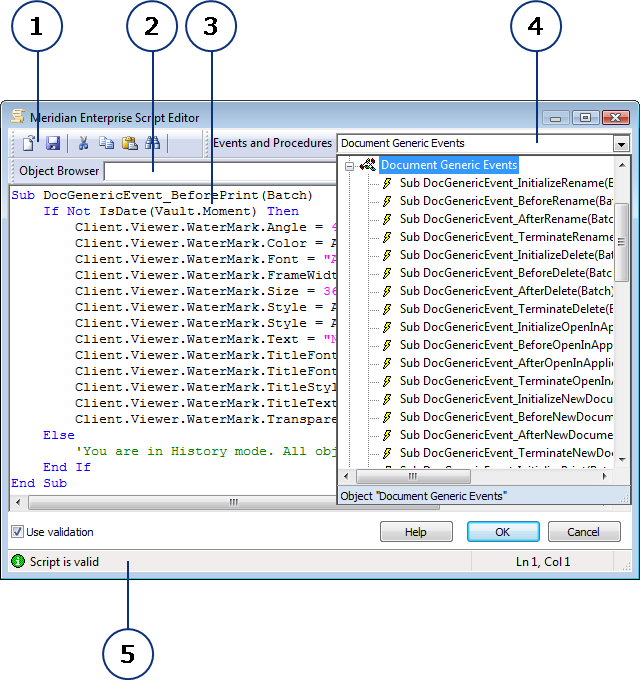Click lightning icon beside DocGenericEvent_BeforeOpenInApp

(x=387, y=345)
